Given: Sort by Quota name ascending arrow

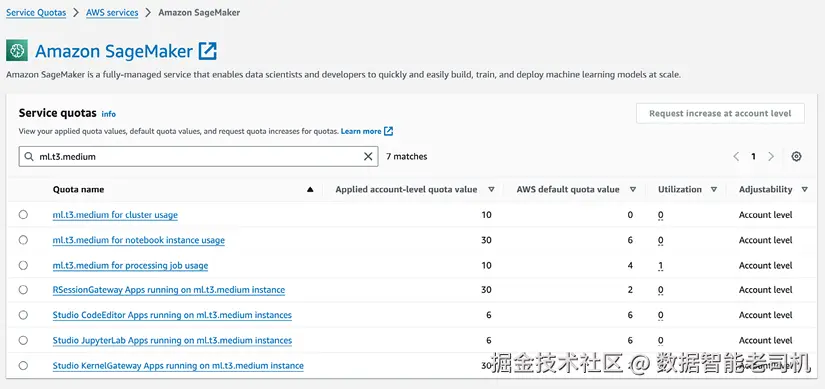Looking at the screenshot, I should pyautogui.click(x=310, y=189).
